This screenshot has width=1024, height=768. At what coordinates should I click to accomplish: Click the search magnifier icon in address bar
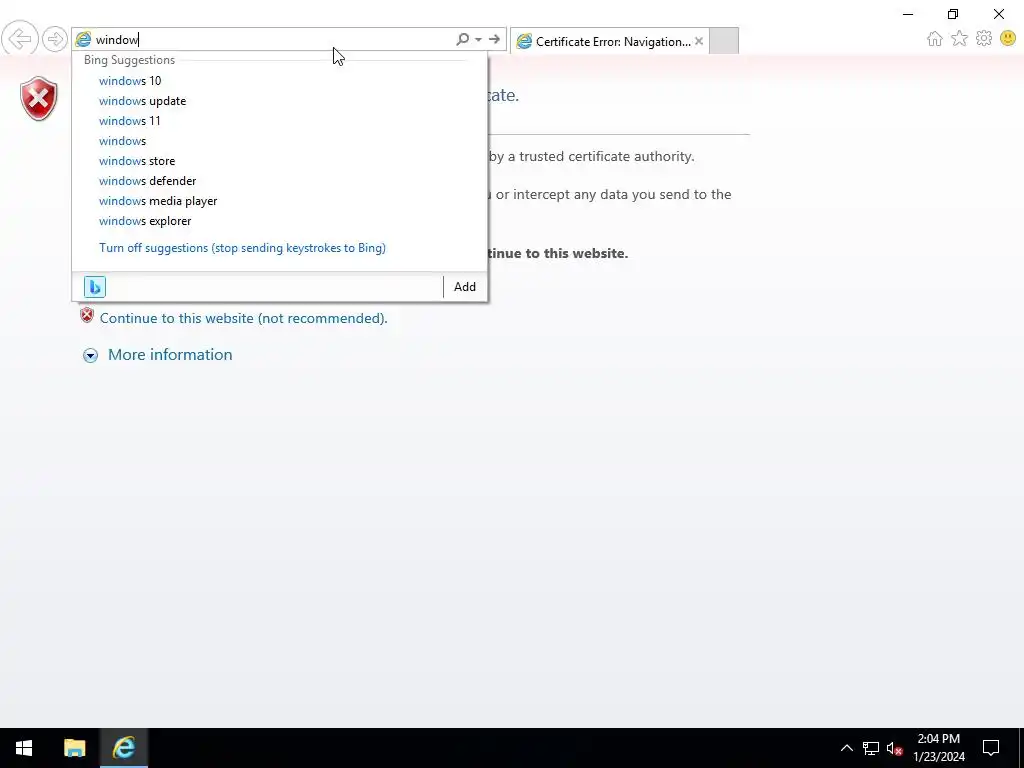[x=462, y=39]
